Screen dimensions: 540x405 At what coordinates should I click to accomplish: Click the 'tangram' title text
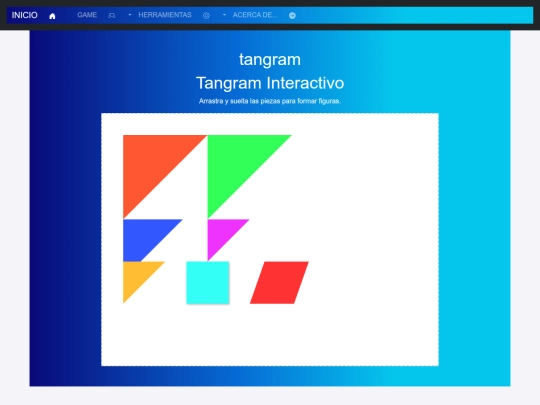click(x=270, y=60)
